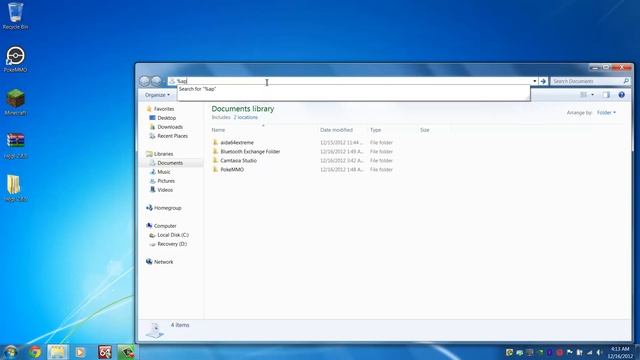Open Arrange by Folder dropdown
The image size is (640, 360).
pos(606,113)
